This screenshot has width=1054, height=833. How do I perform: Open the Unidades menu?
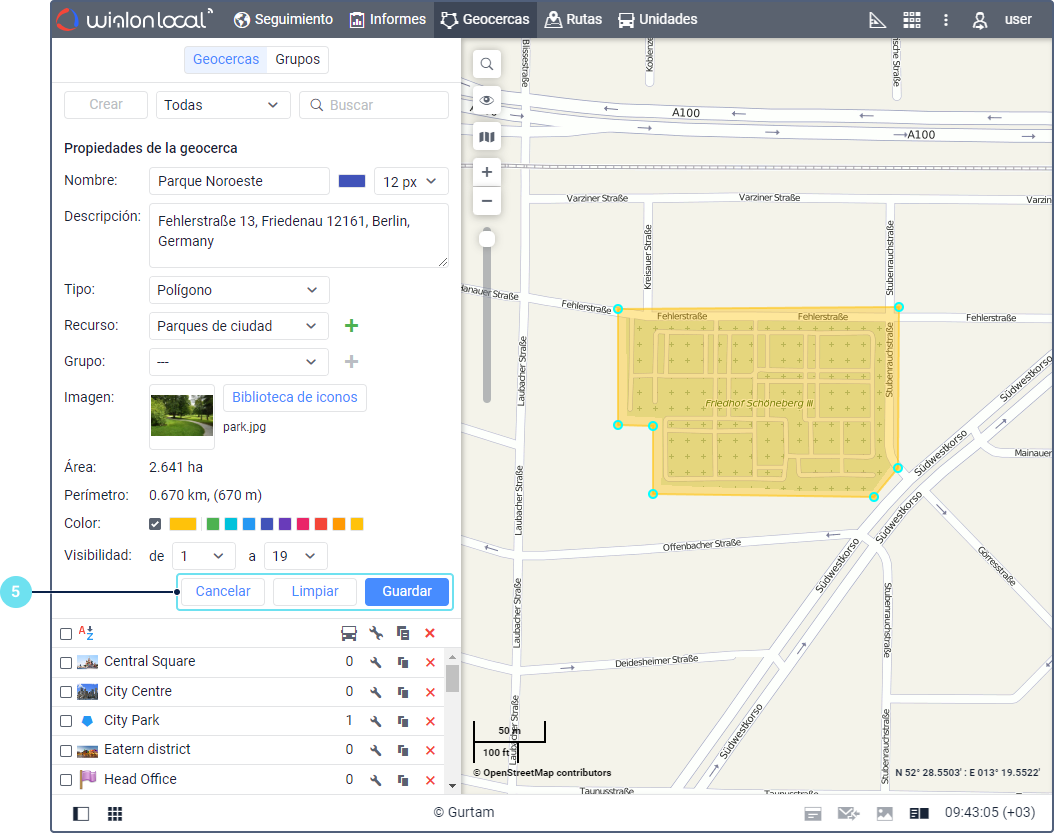pyautogui.click(x=658, y=19)
